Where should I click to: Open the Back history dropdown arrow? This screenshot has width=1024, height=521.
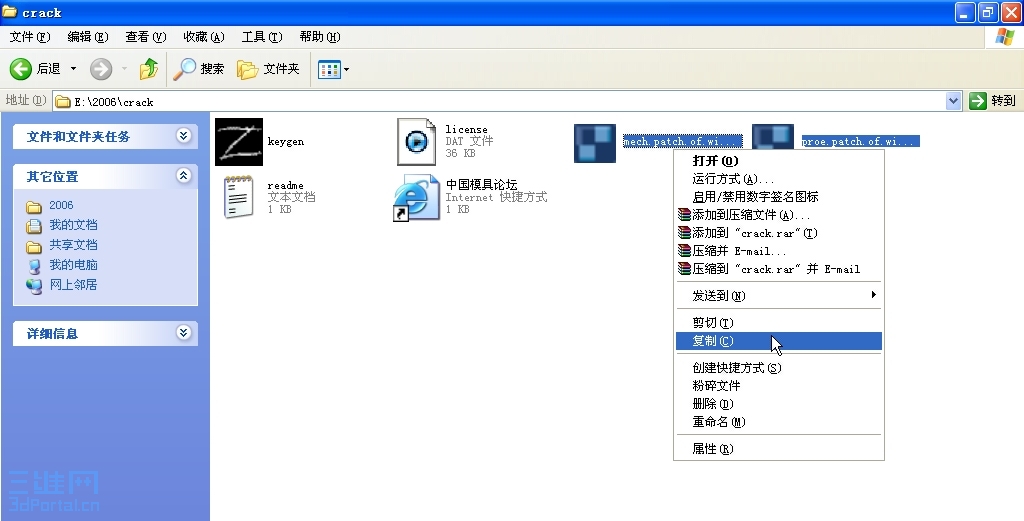coord(73,69)
